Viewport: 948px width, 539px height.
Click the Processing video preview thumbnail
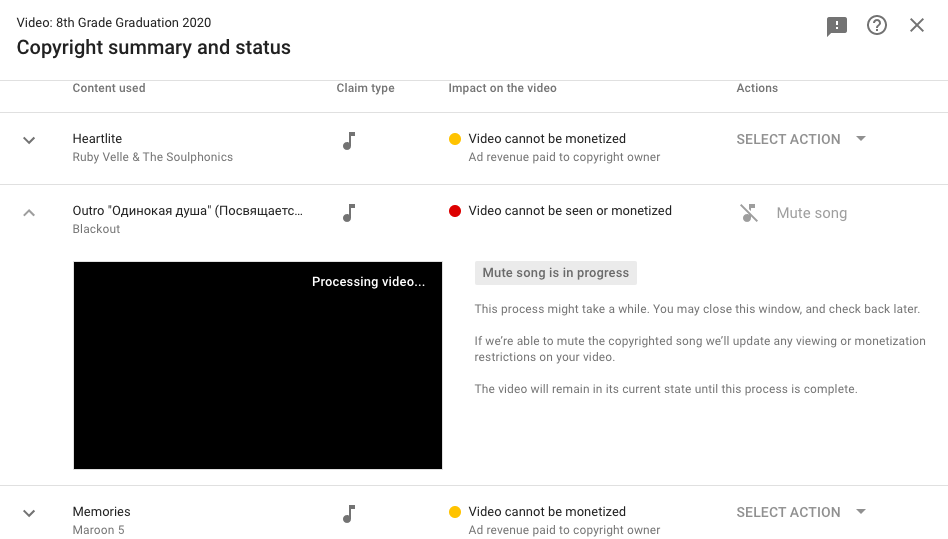(x=258, y=365)
